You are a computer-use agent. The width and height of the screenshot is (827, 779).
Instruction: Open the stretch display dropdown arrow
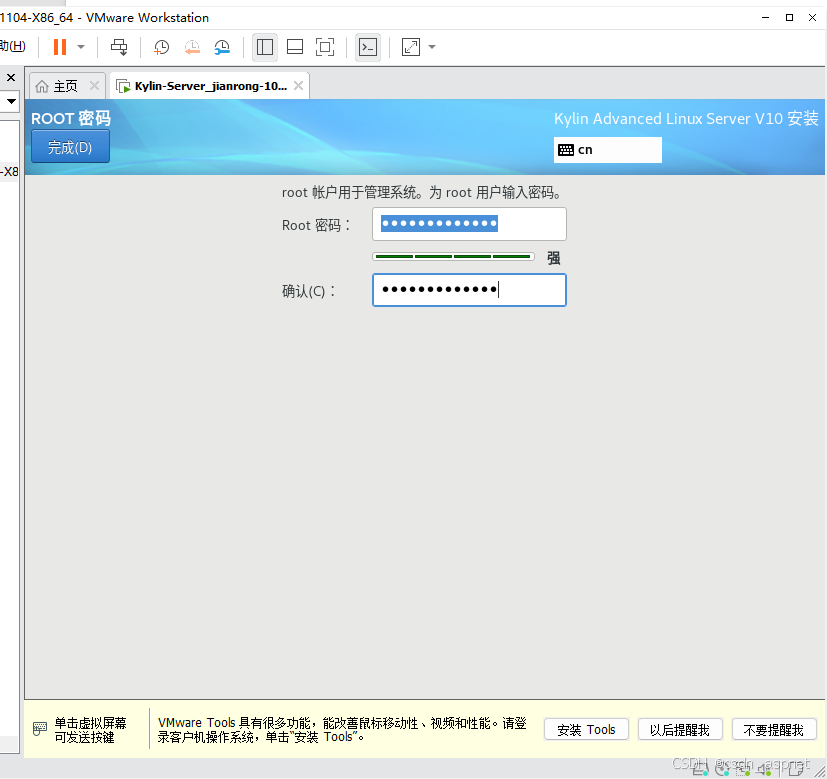(x=432, y=47)
